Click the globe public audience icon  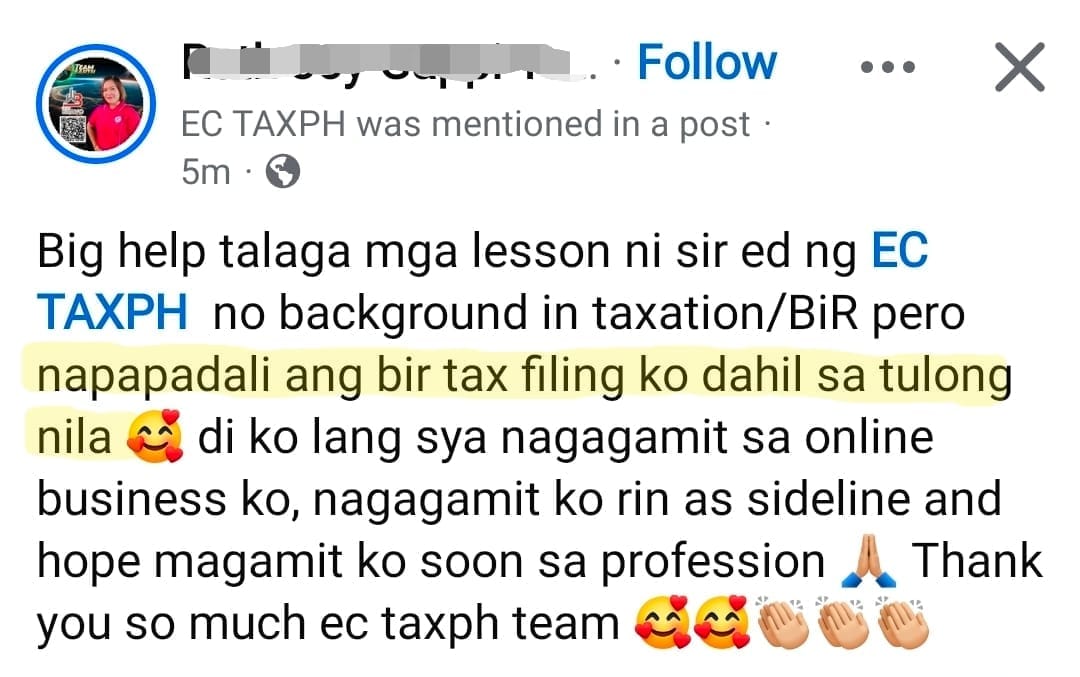pyautogui.click(x=283, y=171)
